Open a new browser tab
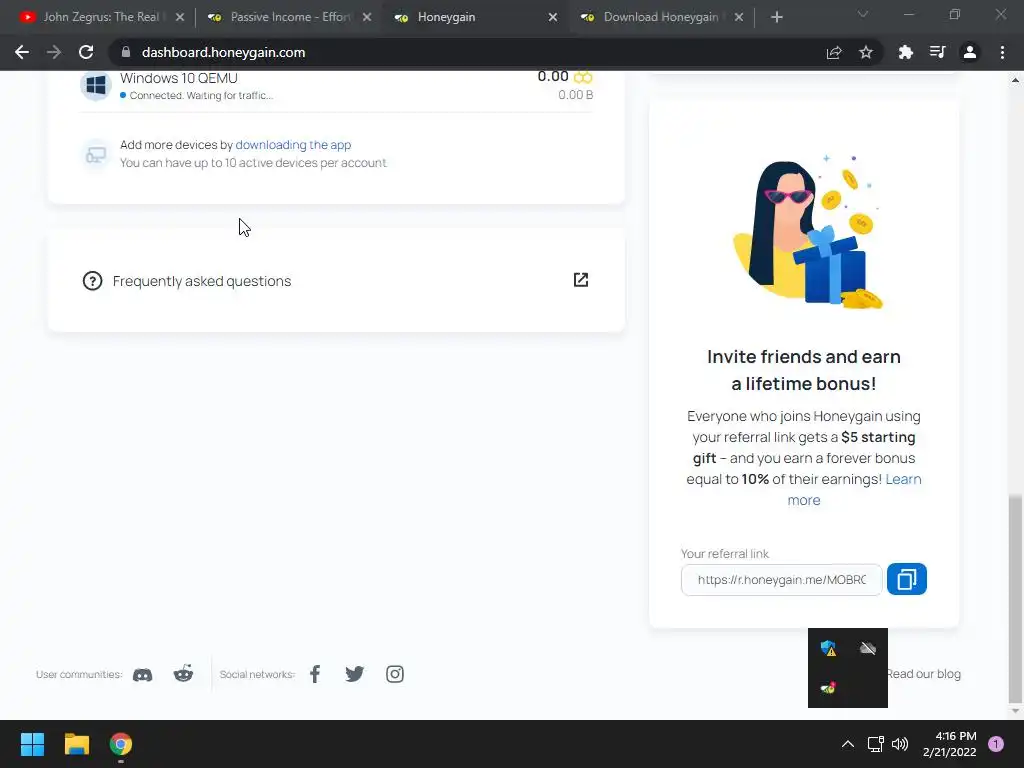The height and width of the screenshot is (768, 1024). 776,17
